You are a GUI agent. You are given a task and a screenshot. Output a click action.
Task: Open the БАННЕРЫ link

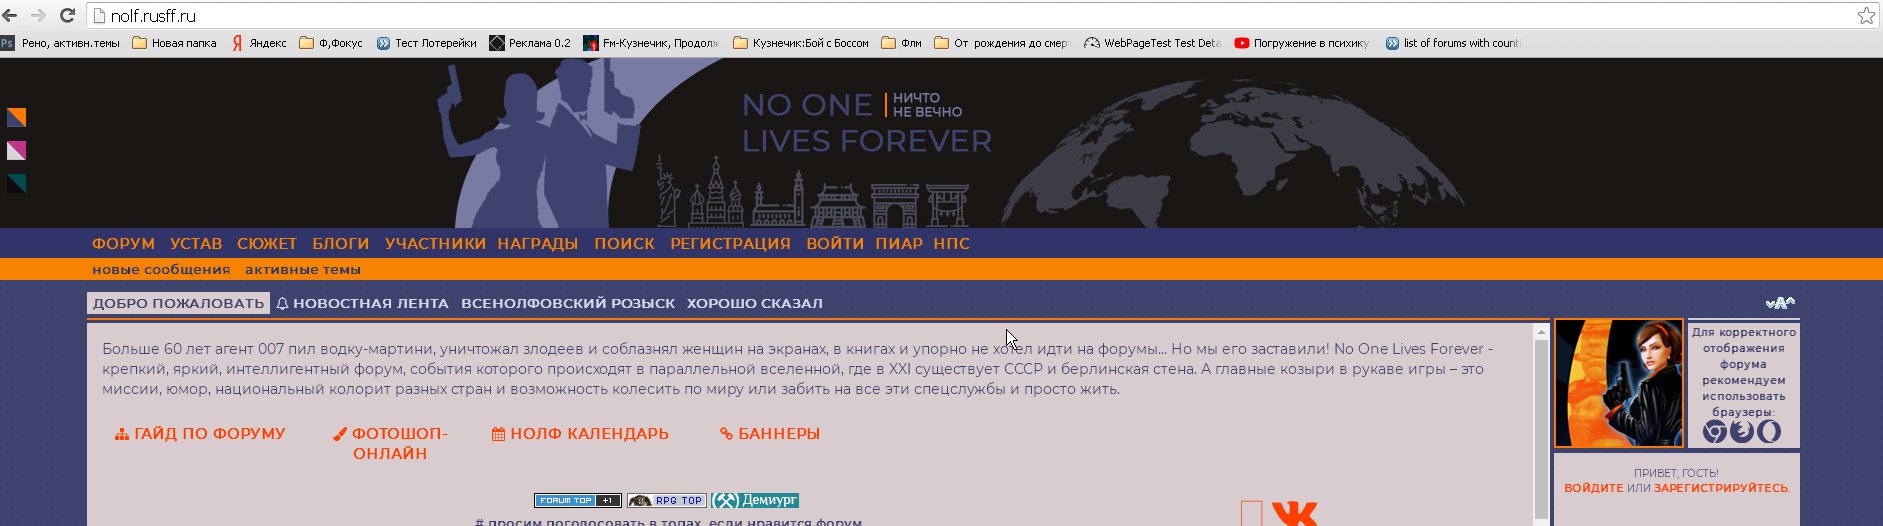(770, 434)
